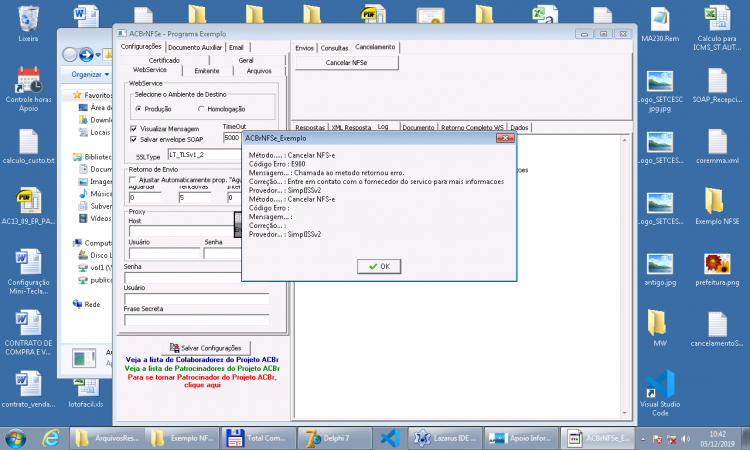Switch to Total Commander taskbar button
This screenshot has height=450, width=750.
point(258,438)
